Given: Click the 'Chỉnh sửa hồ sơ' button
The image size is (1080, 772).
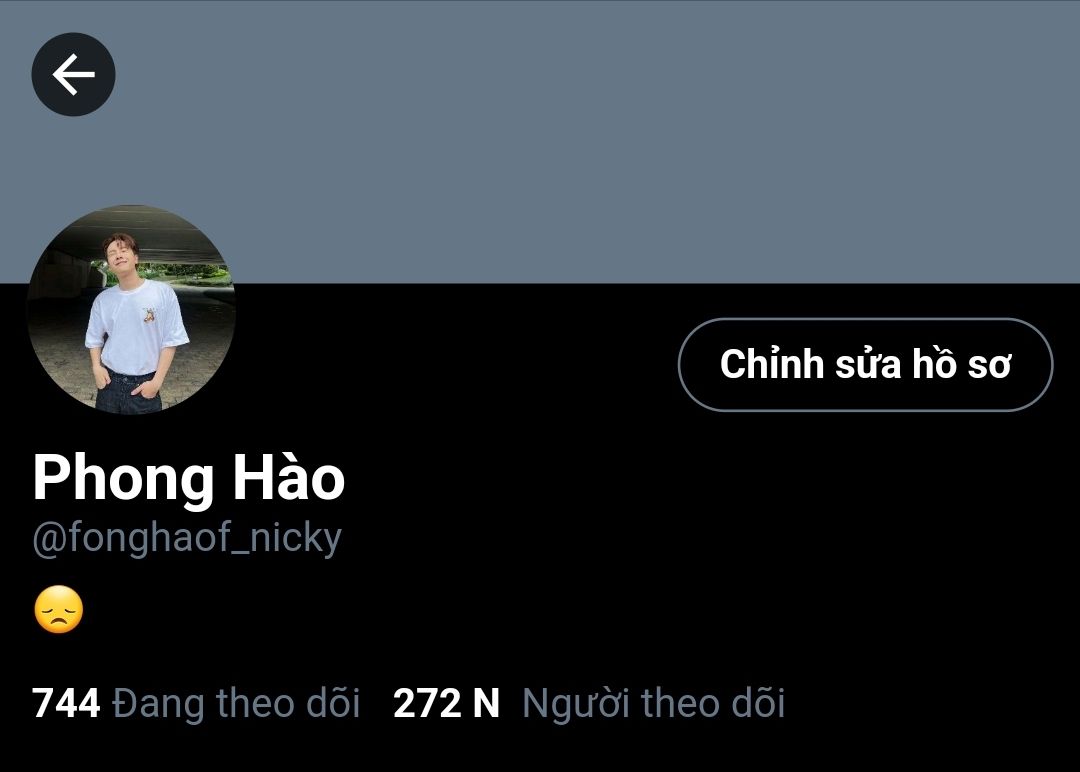Looking at the screenshot, I should pyautogui.click(x=865, y=364).
